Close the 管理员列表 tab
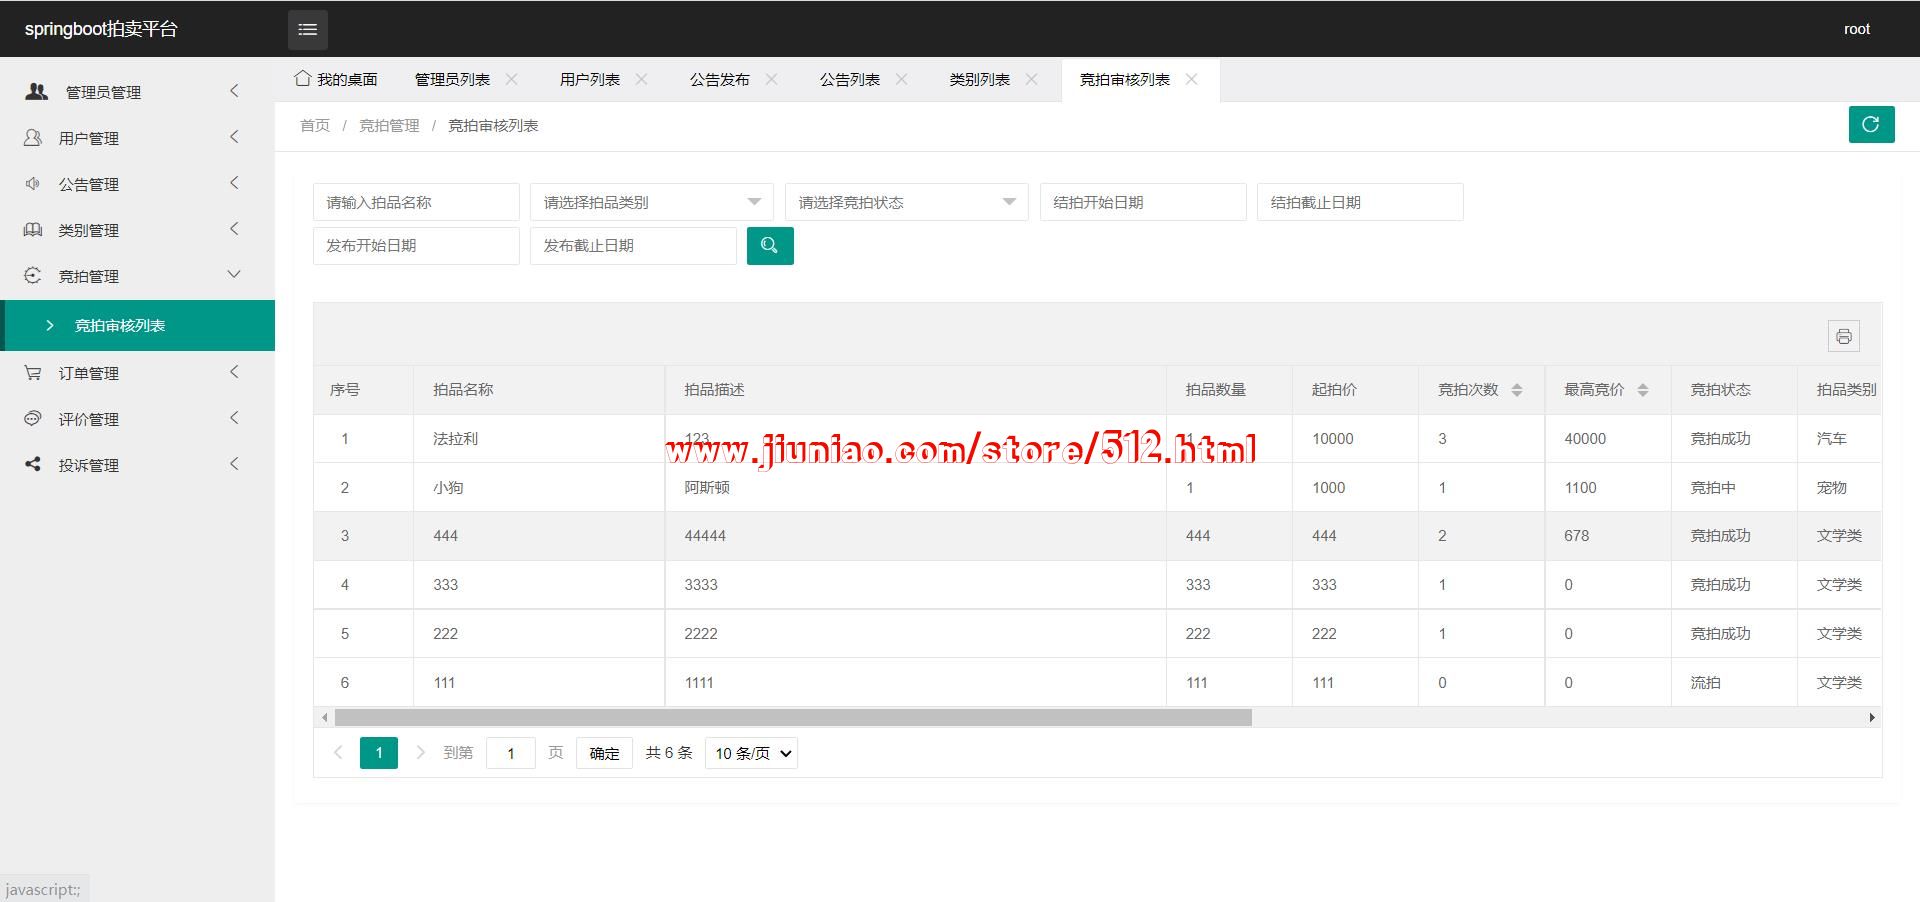Image resolution: width=1920 pixels, height=902 pixels. point(512,79)
